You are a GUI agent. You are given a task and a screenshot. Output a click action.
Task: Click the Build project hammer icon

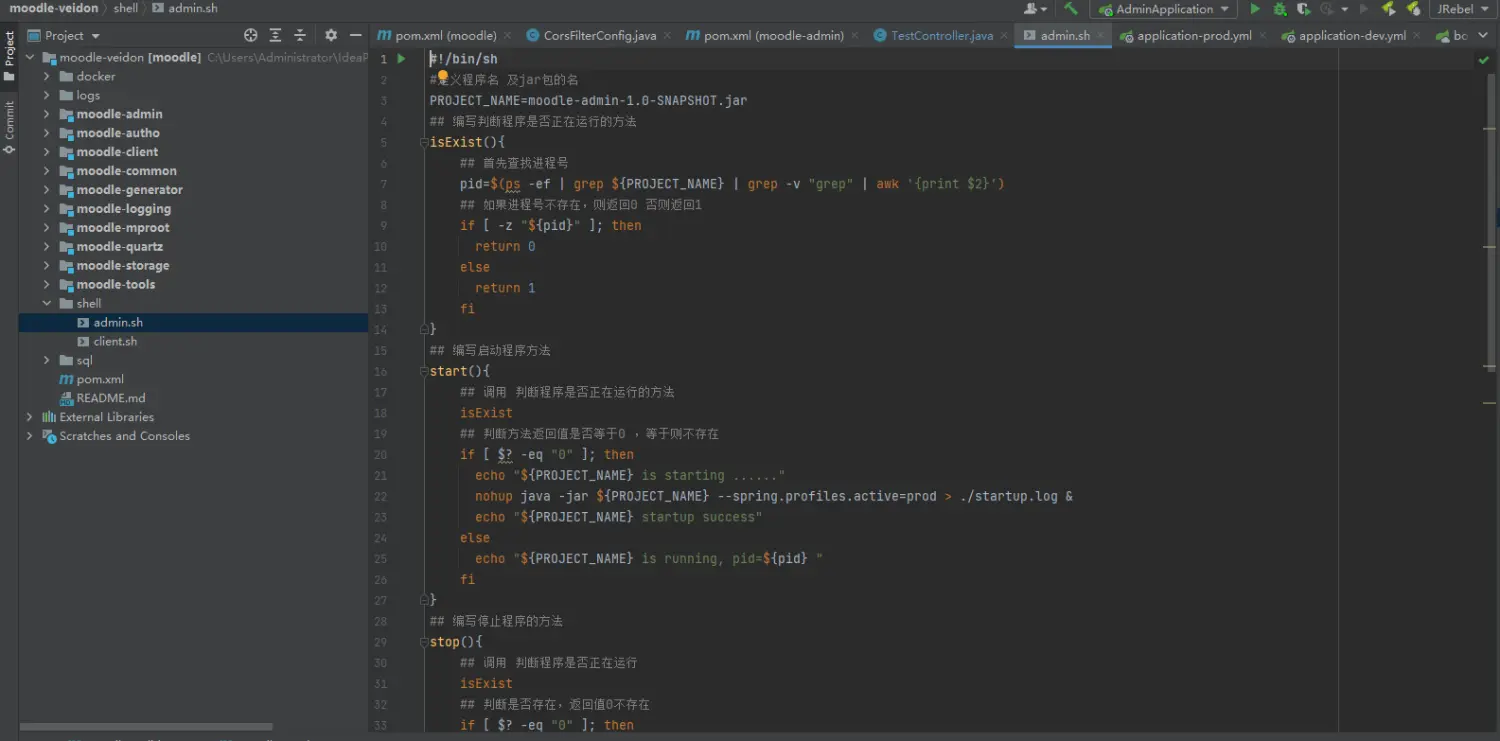[x=1071, y=9]
